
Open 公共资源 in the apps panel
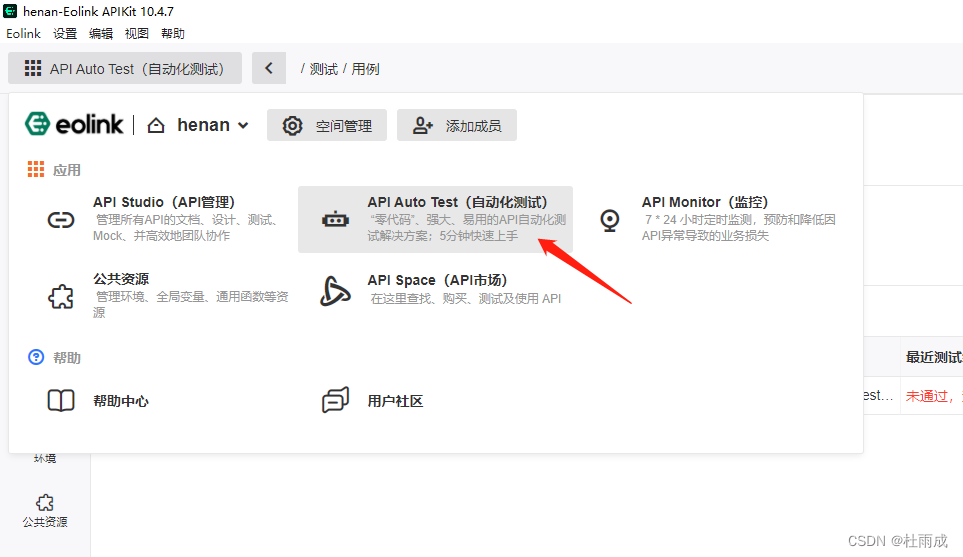[x=161, y=296]
